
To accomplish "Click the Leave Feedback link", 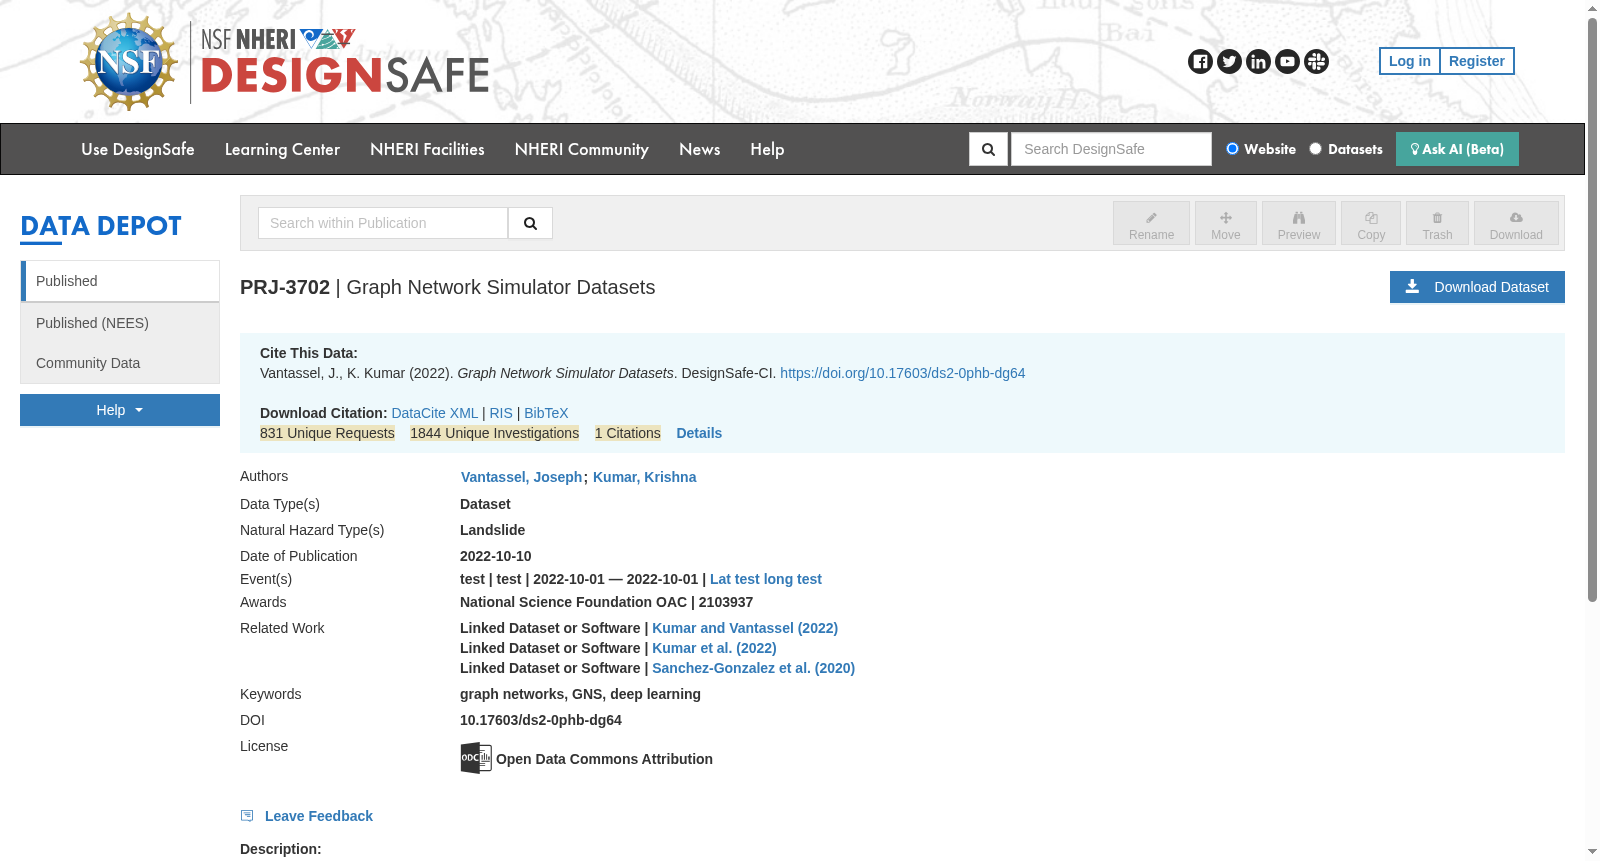I will click(318, 816).
